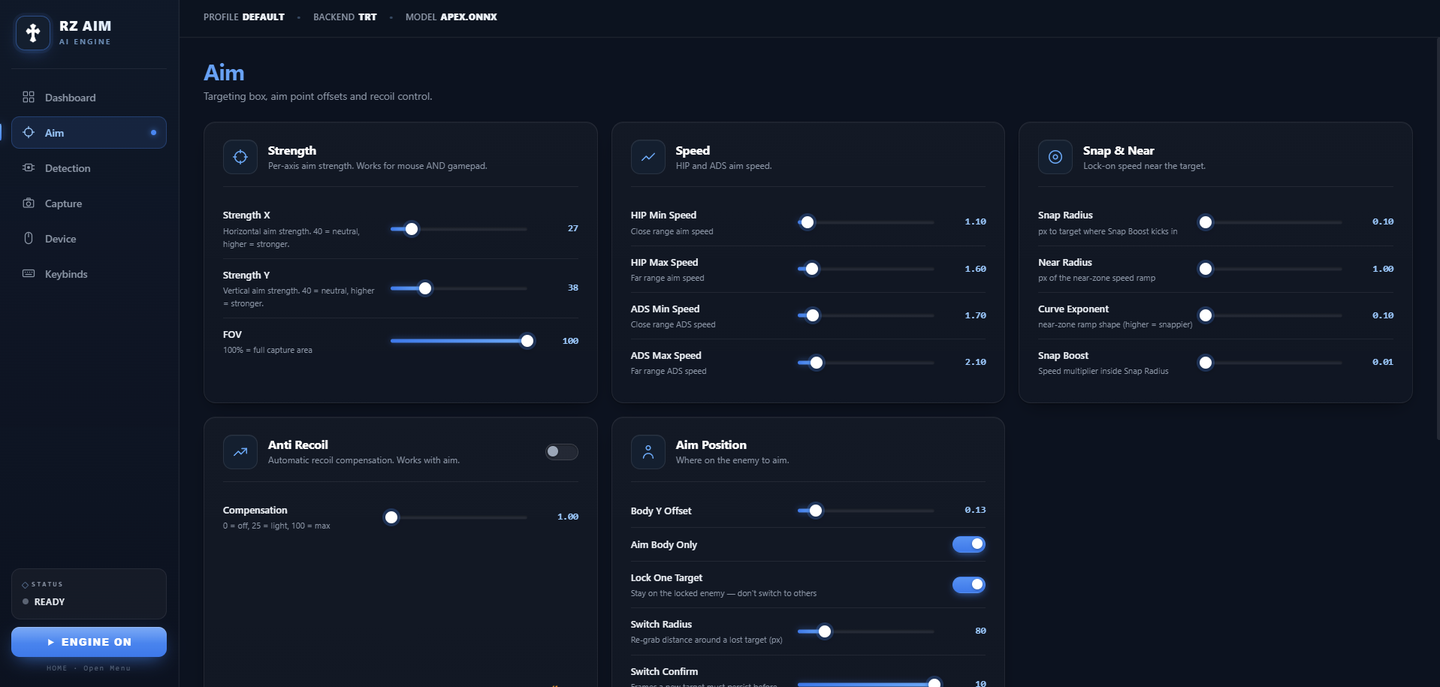This screenshot has width=1440, height=687.
Task: Click the ENGINE ON button
Action: (x=89, y=642)
